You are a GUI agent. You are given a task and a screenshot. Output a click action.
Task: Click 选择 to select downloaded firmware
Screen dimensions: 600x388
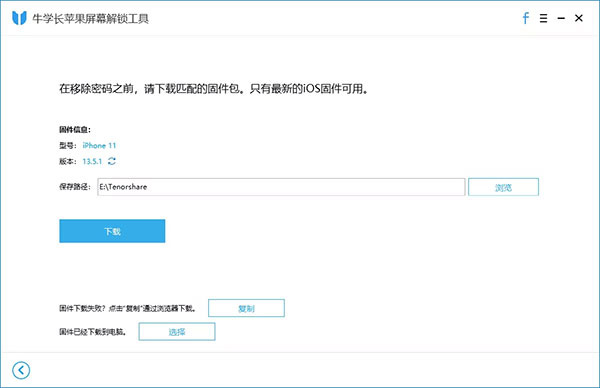[x=177, y=331]
